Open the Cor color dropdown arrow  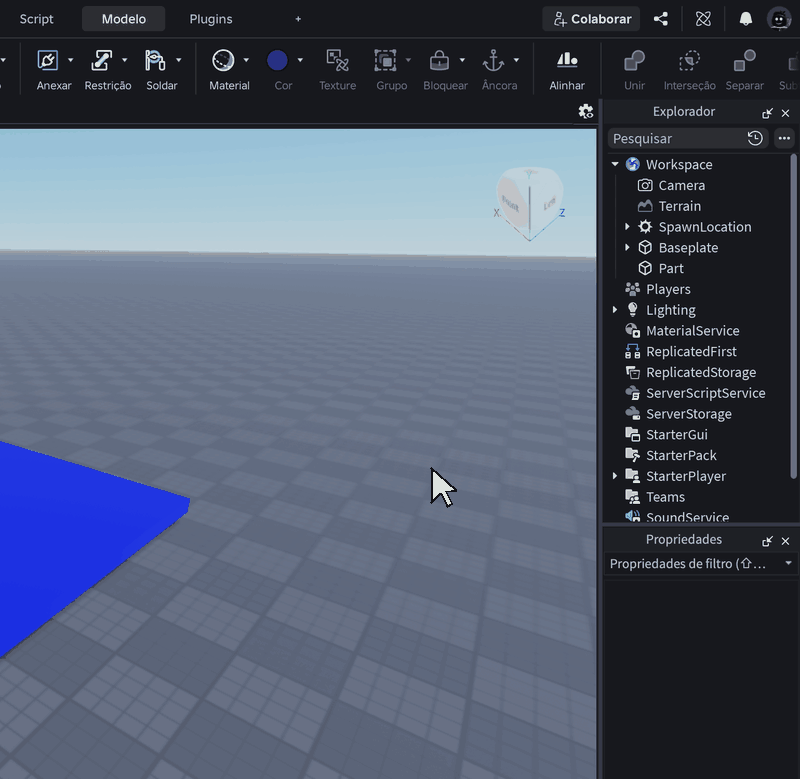click(300, 60)
